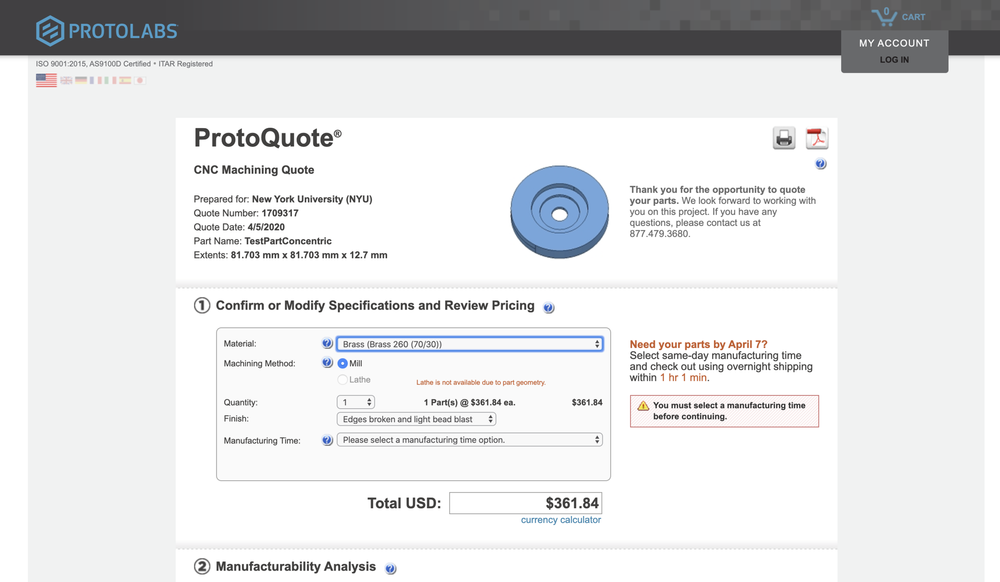The width and height of the screenshot is (1000, 582).
Task: Select the Italian flag
Action: point(110,80)
